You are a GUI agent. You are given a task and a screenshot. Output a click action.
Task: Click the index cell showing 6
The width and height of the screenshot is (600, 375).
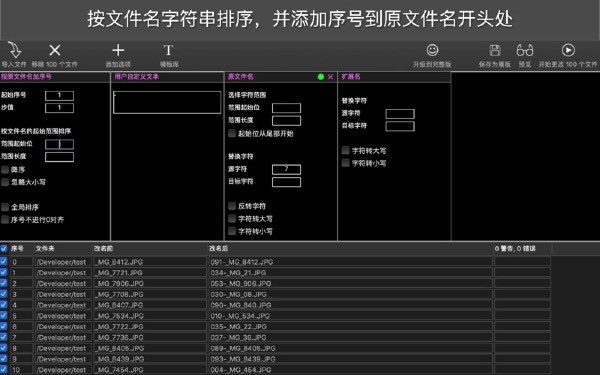click(x=21, y=326)
